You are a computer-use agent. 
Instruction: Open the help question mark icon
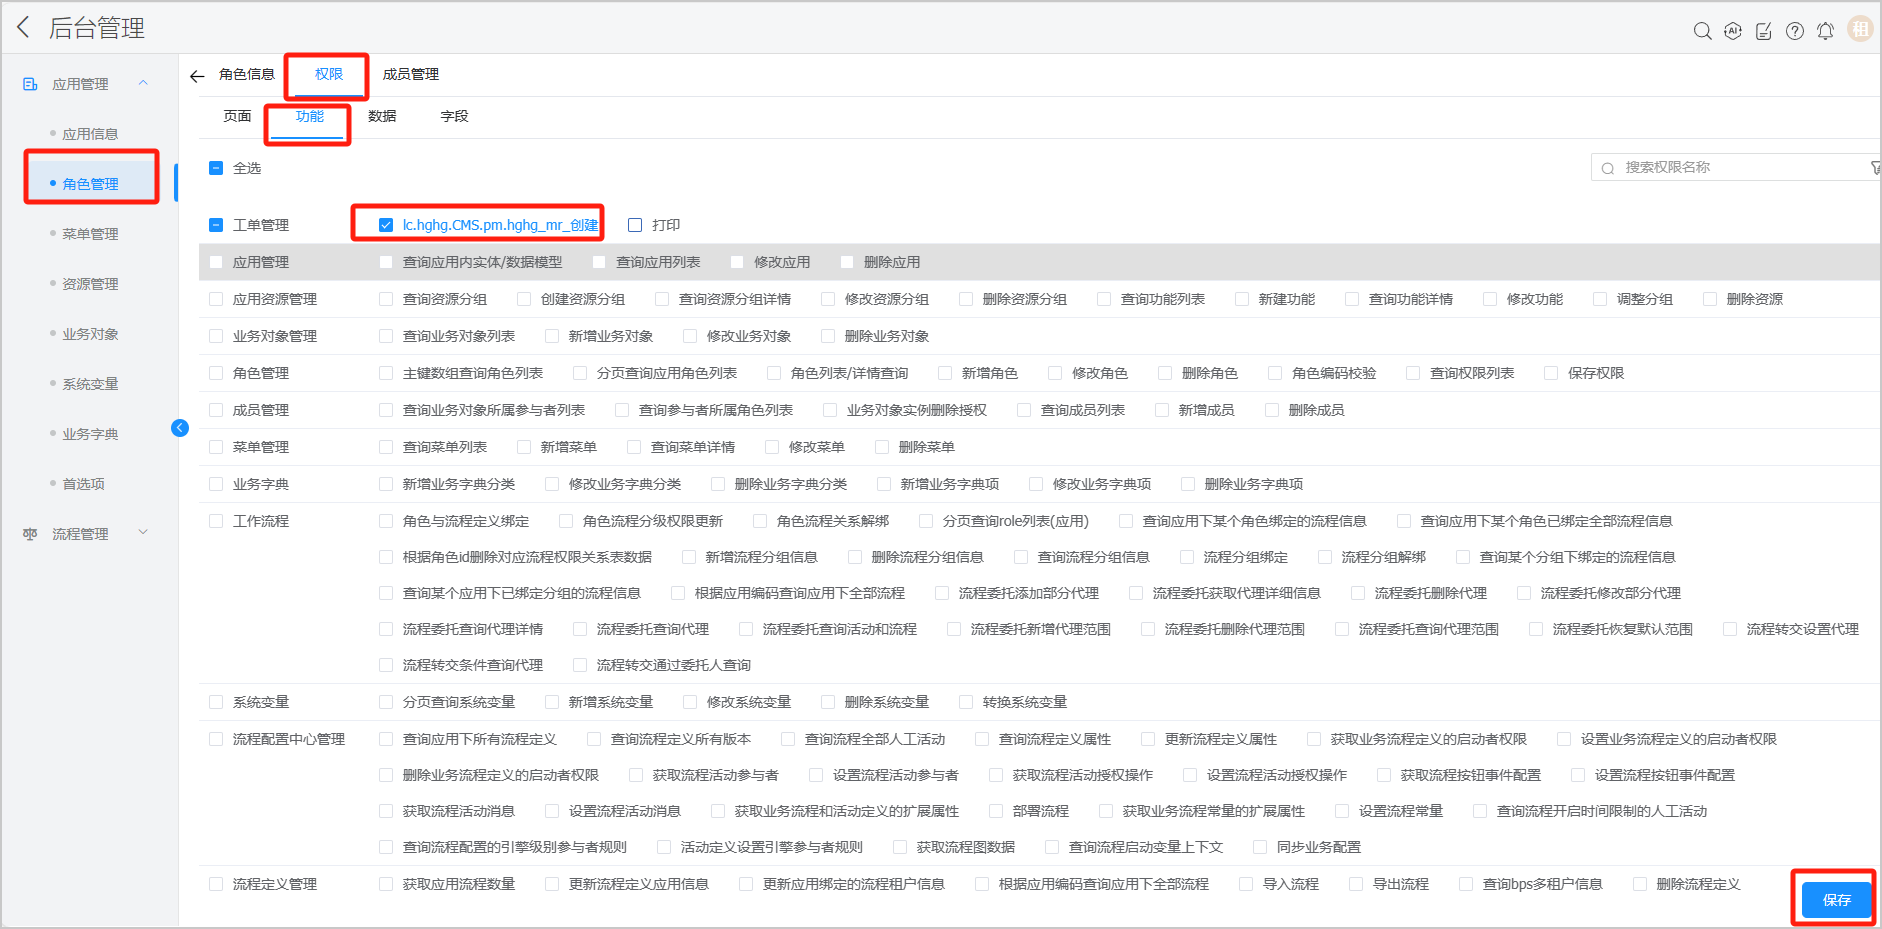tap(1795, 31)
